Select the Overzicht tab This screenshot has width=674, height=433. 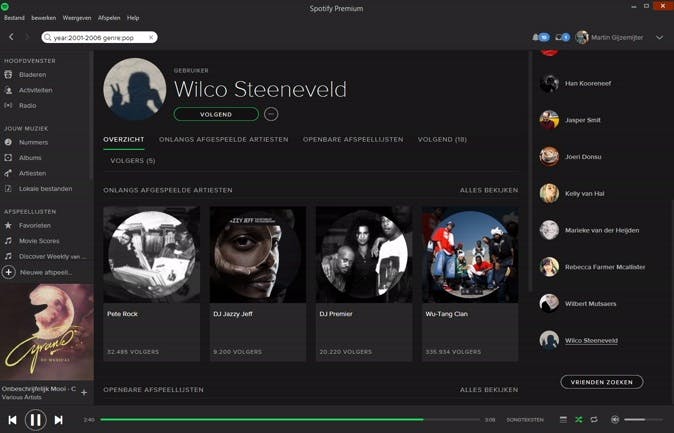pos(124,140)
